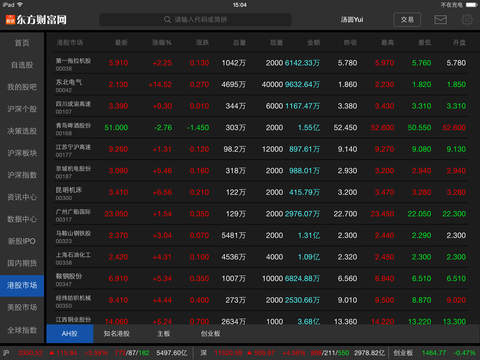The width and height of the screenshot is (480, 360).
Task: Tap the 5497.60亿 turnover in bottom bar
Action: 172,353
